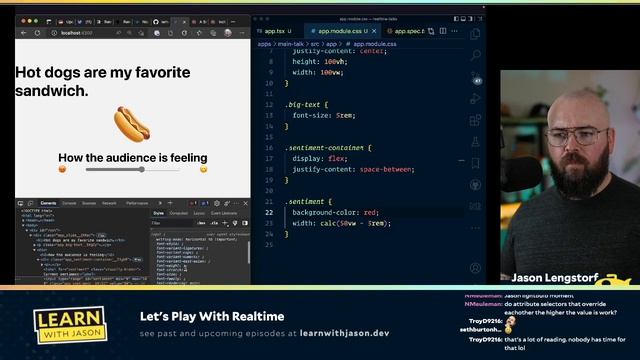Click the happy emoji right of the slider
The height and width of the screenshot is (360, 640).
pyautogui.click(x=203, y=169)
